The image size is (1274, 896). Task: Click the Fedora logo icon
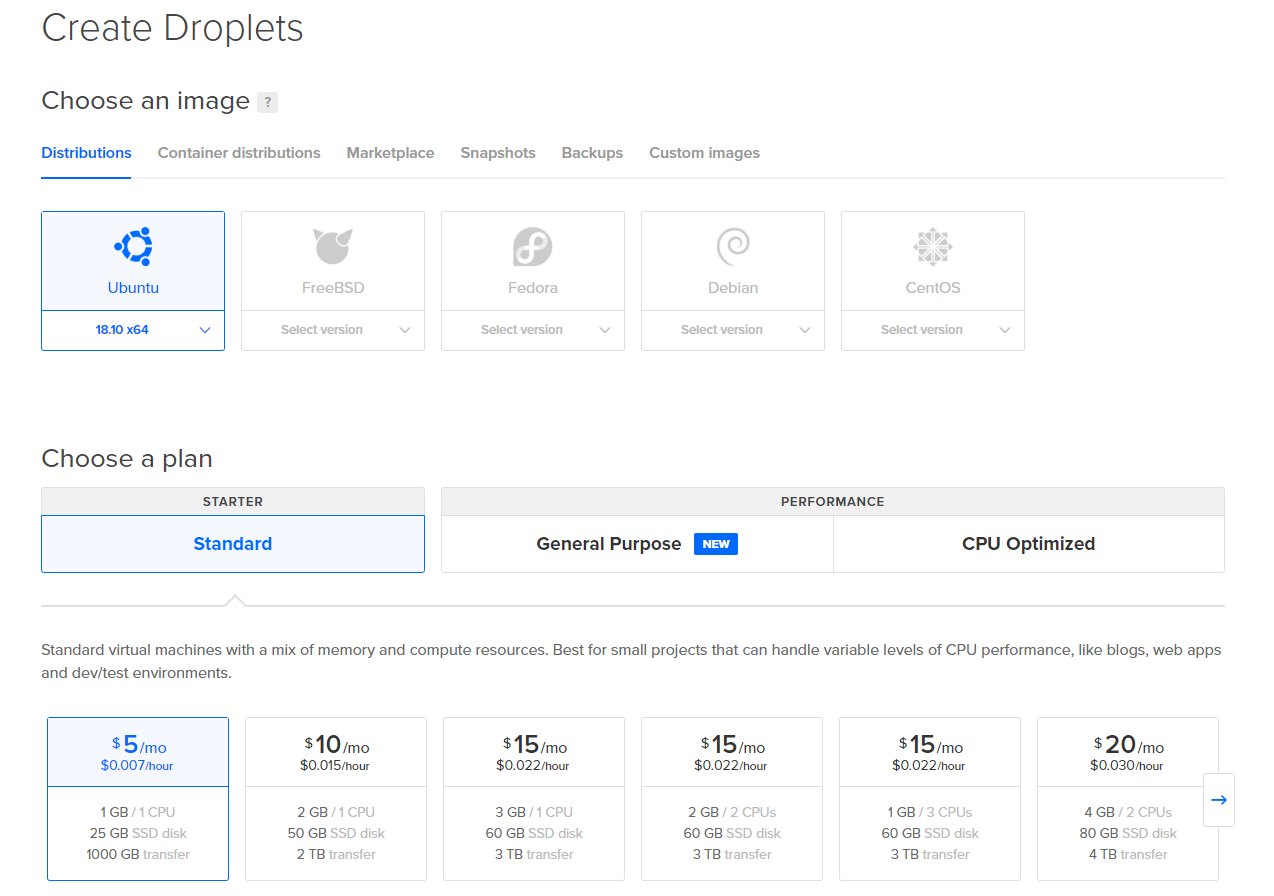(x=533, y=246)
